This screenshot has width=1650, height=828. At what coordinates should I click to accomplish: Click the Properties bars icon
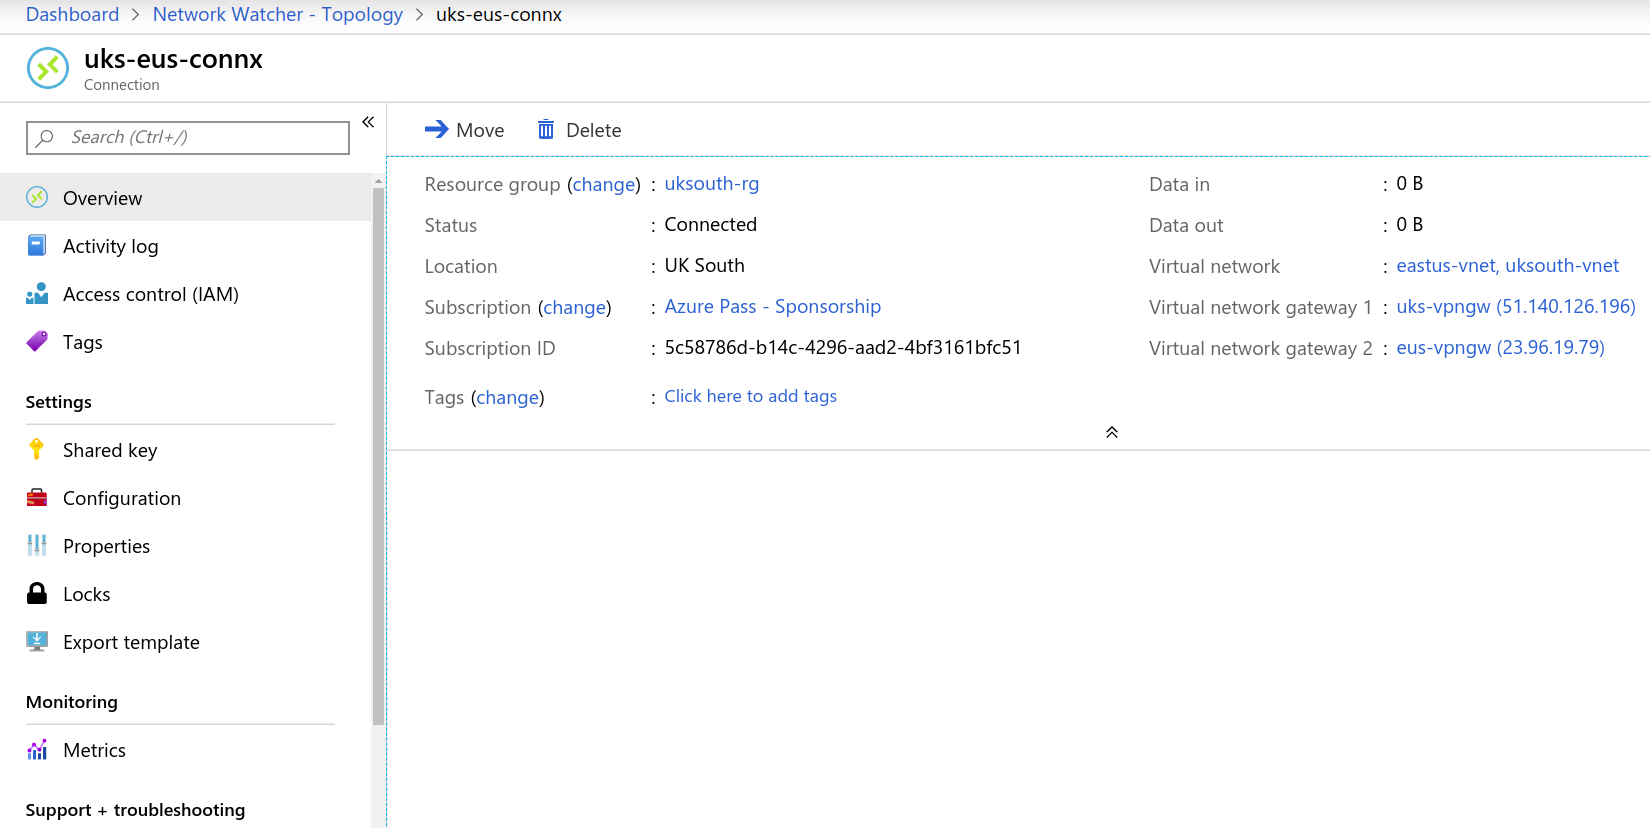(x=37, y=545)
